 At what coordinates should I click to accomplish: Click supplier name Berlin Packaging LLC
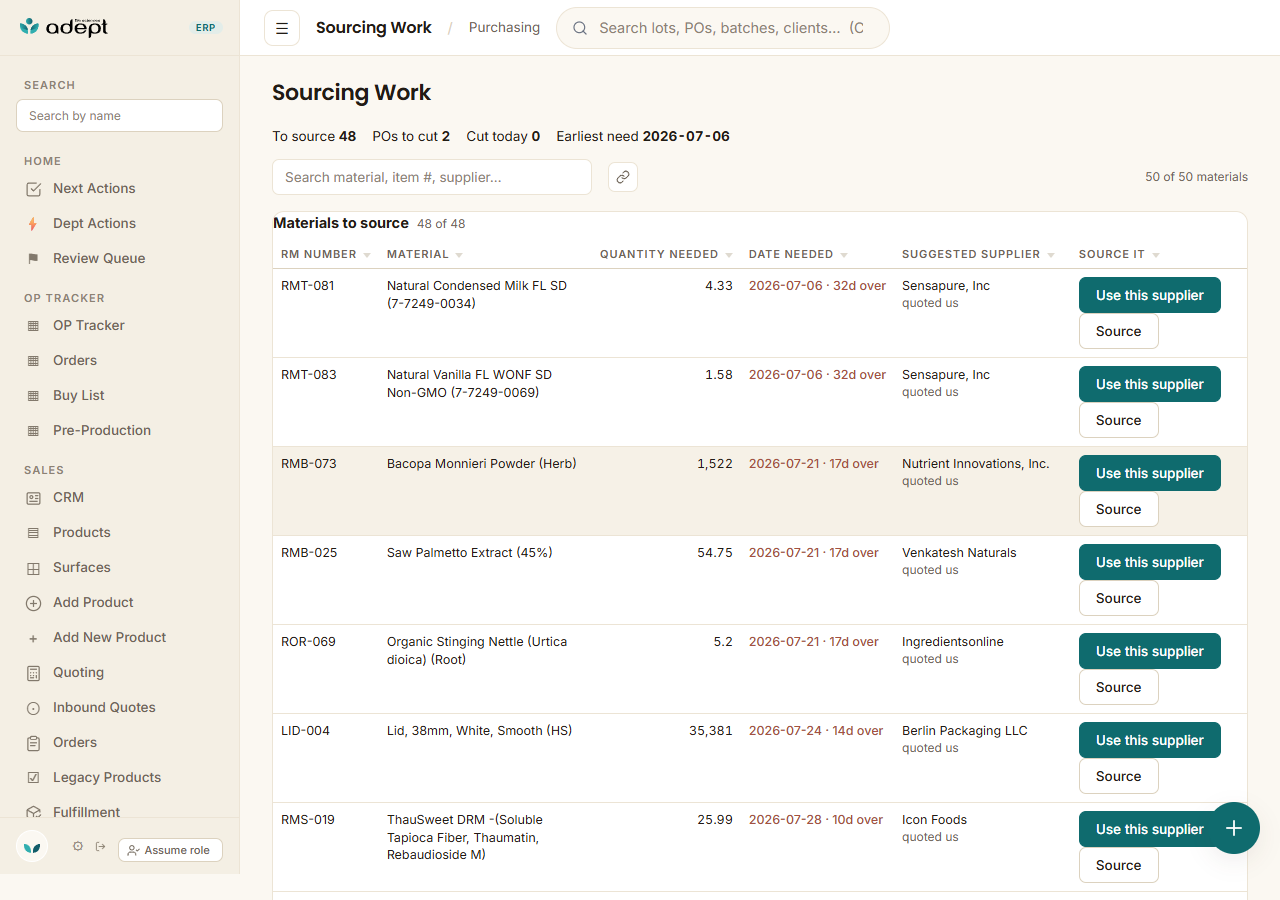(x=964, y=731)
